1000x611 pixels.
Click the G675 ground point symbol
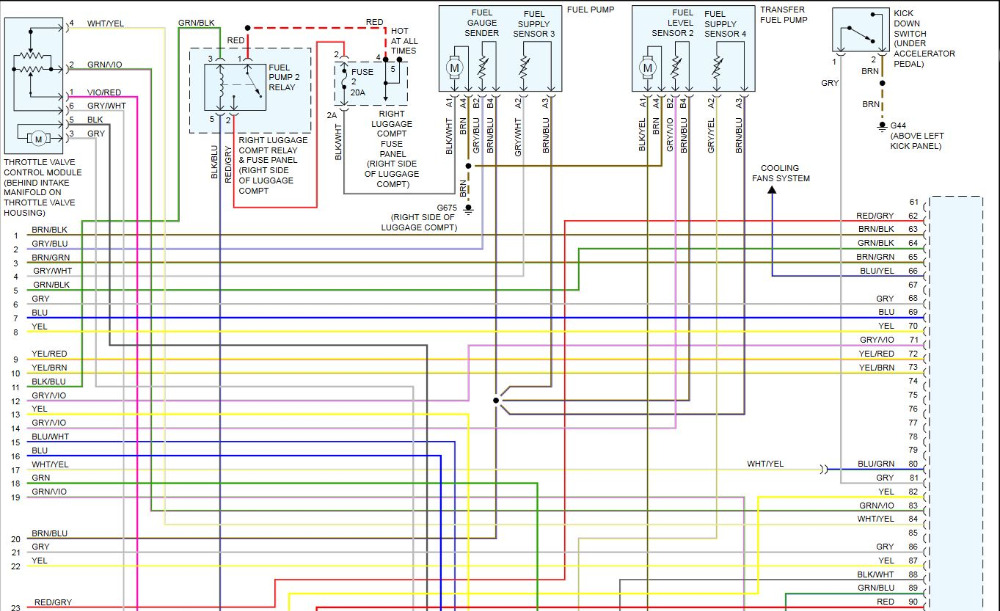(469, 209)
